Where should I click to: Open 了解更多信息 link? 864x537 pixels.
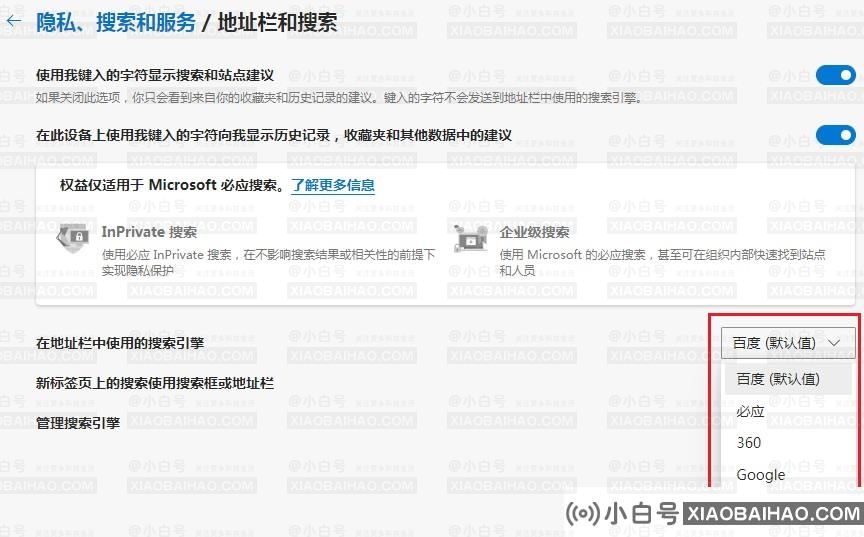[333, 185]
